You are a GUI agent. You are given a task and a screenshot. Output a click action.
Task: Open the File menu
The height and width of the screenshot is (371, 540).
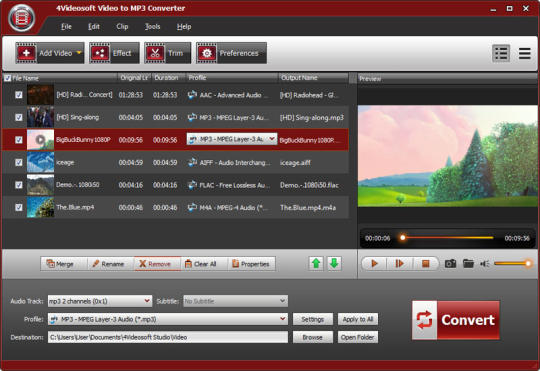66,27
